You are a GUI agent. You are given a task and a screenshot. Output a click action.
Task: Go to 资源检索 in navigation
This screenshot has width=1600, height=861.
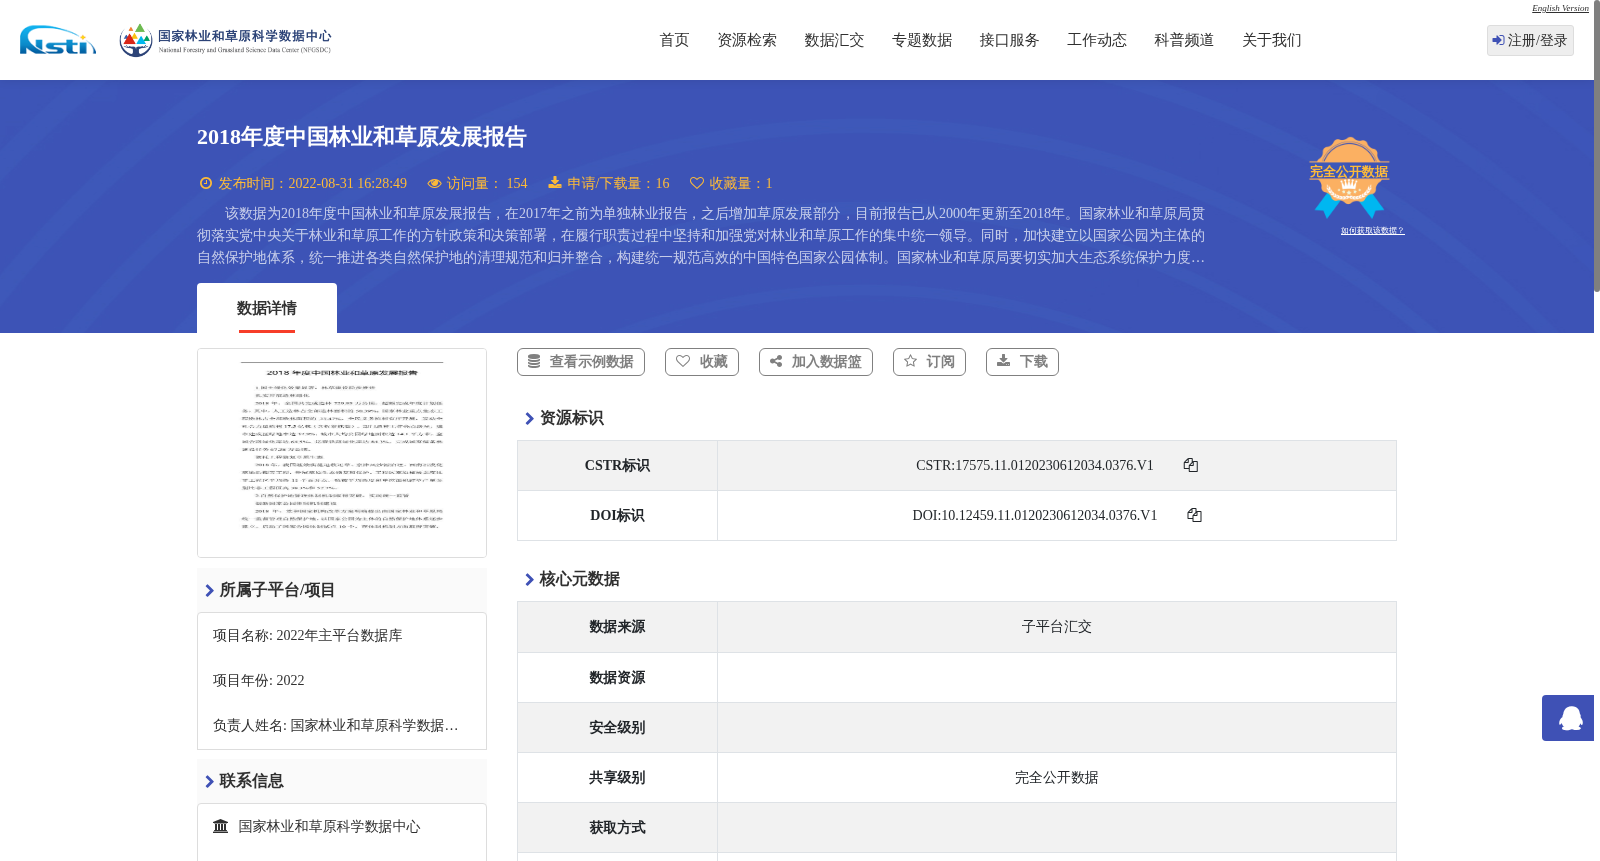pos(747,40)
